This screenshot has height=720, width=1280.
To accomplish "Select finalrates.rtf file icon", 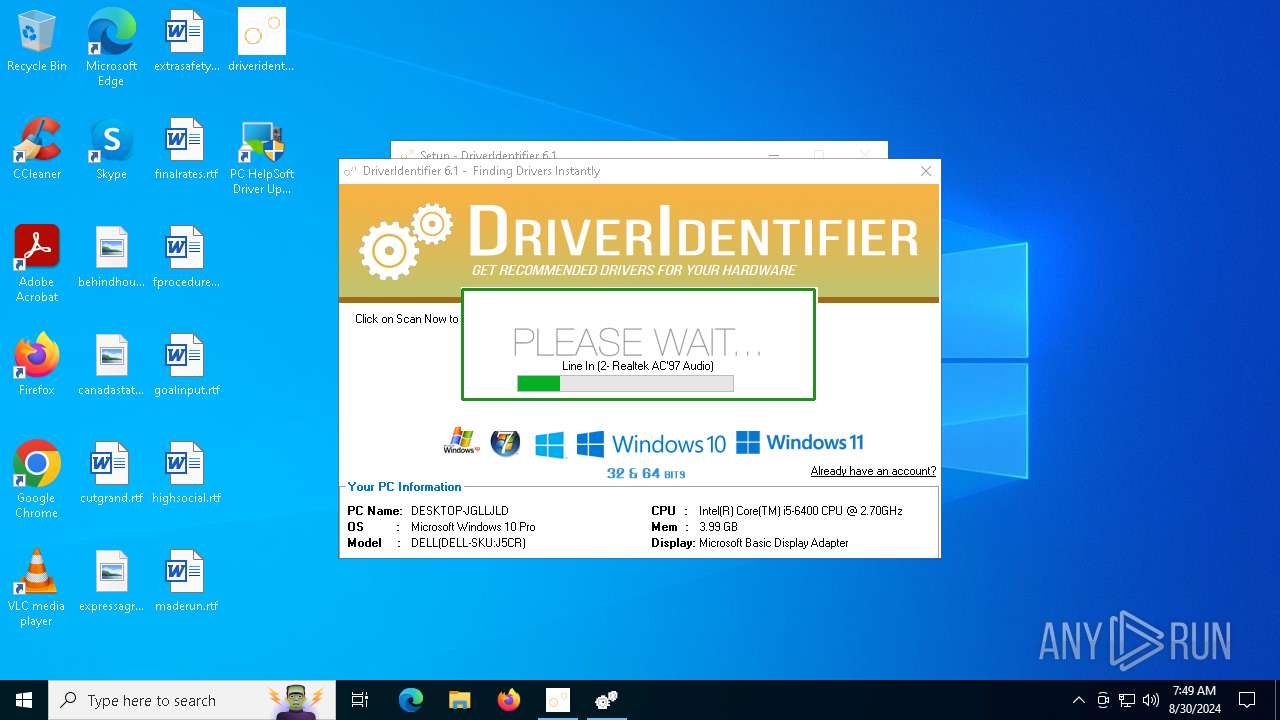I will [x=186, y=150].
